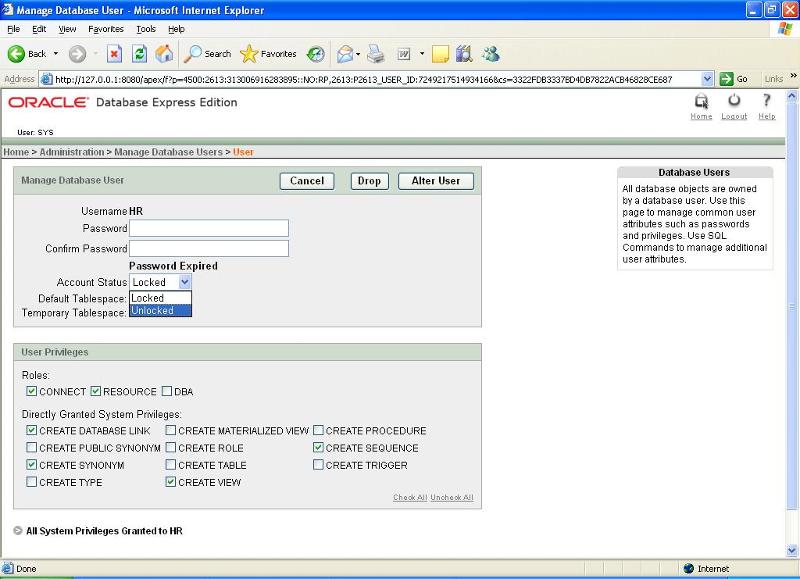Uncheck CREATE VIEW privilege
Screen dimensions: 800x579
pos(171,482)
